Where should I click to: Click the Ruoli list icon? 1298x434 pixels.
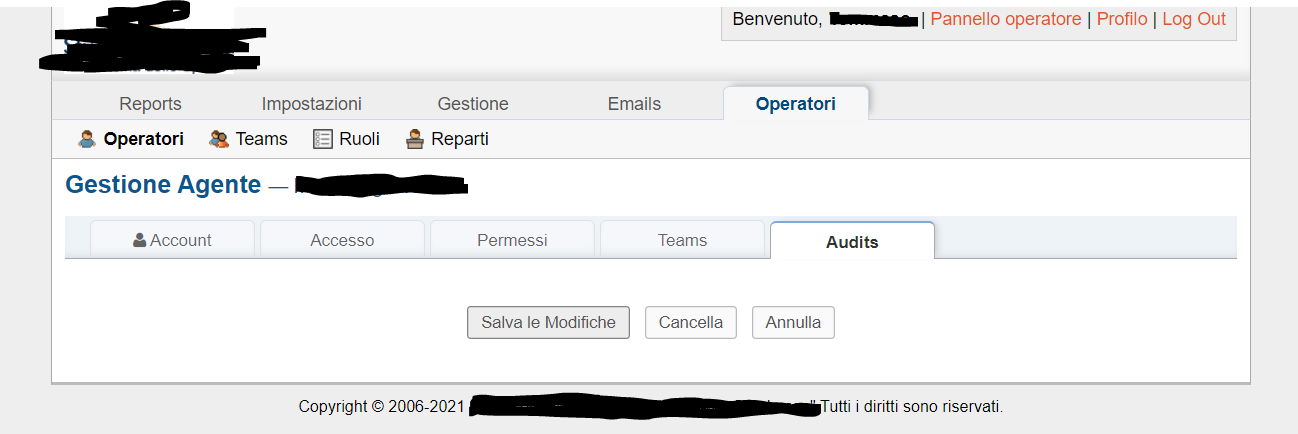click(322, 139)
